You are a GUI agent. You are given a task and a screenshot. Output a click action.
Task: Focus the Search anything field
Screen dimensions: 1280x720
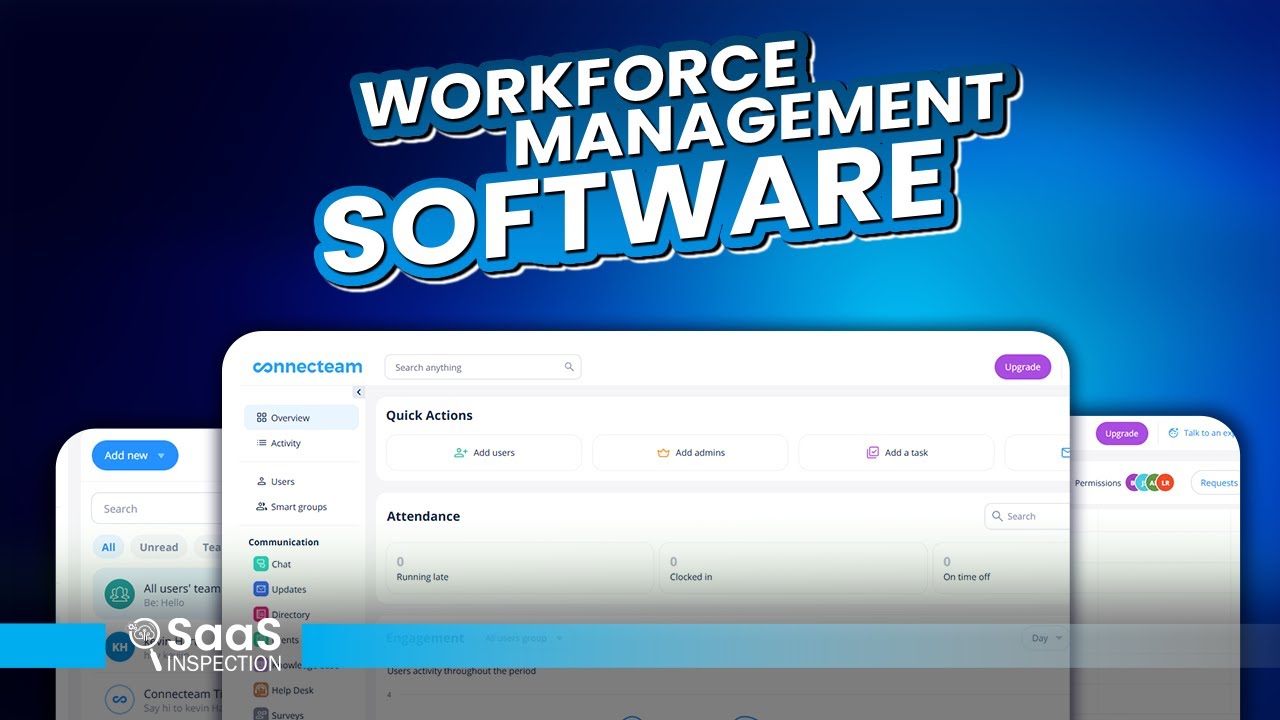[x=483, y=367]
